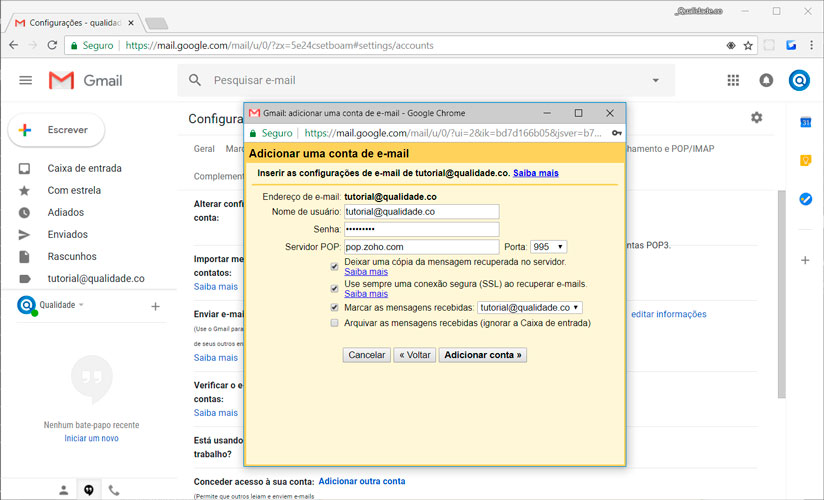The width and height of the screenshot is (824, 500).
Task: Click the blue extension icon in Chrome toolbar
Action: [791, 45]
